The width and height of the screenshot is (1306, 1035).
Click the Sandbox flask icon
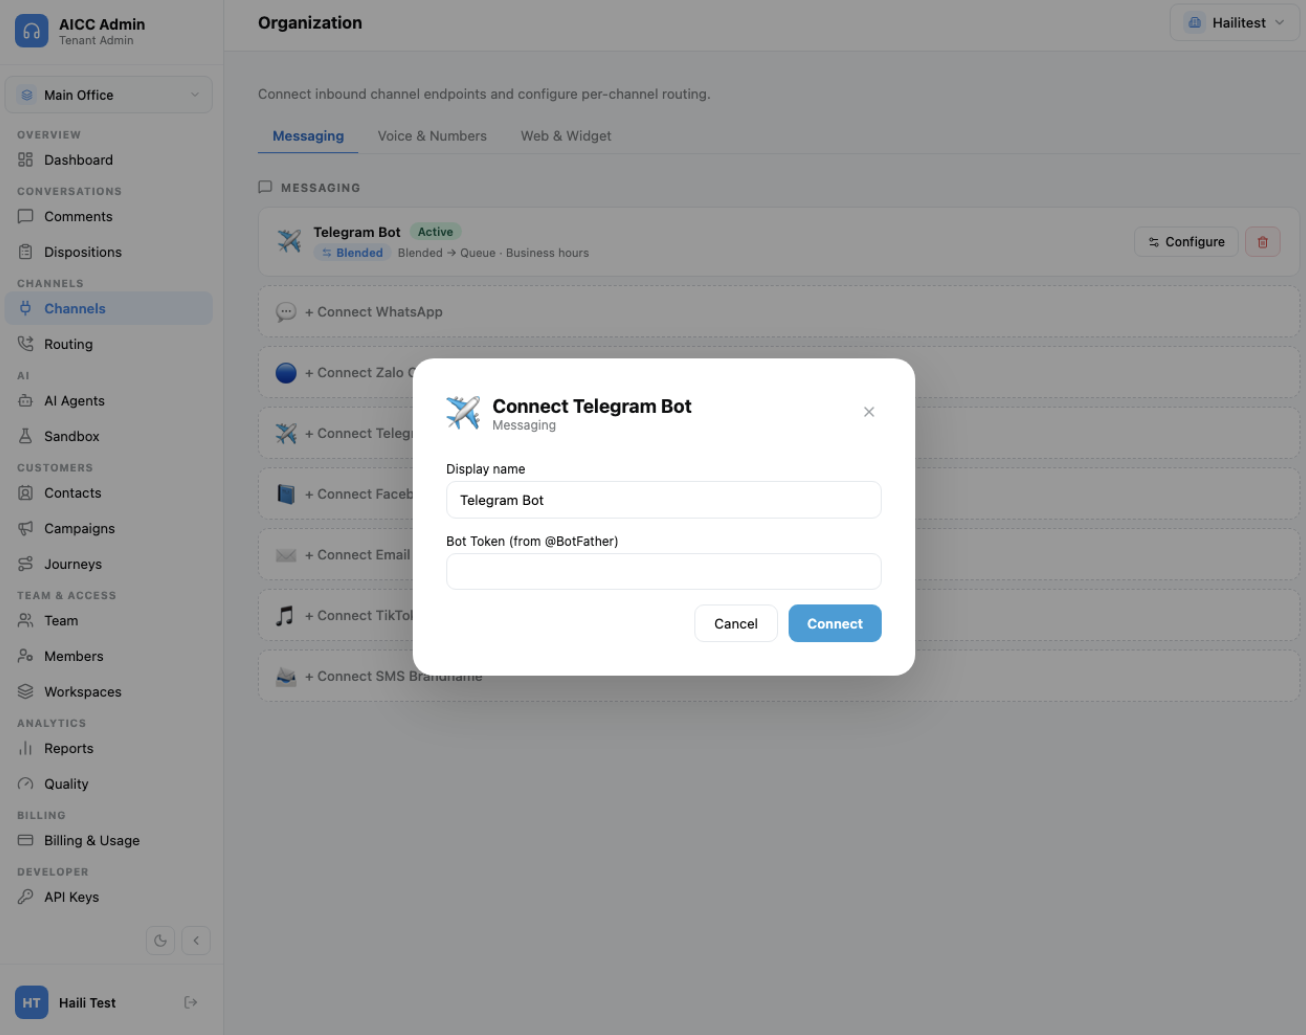pos(26,436)
